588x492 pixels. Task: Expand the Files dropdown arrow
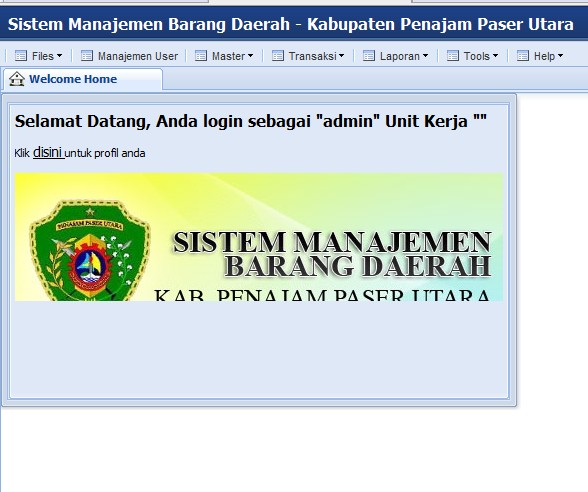coord(59,56)
